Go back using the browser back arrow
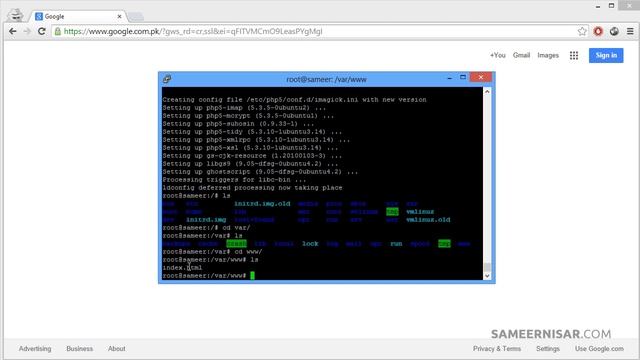The image size is (640, 360). [13, 31]
